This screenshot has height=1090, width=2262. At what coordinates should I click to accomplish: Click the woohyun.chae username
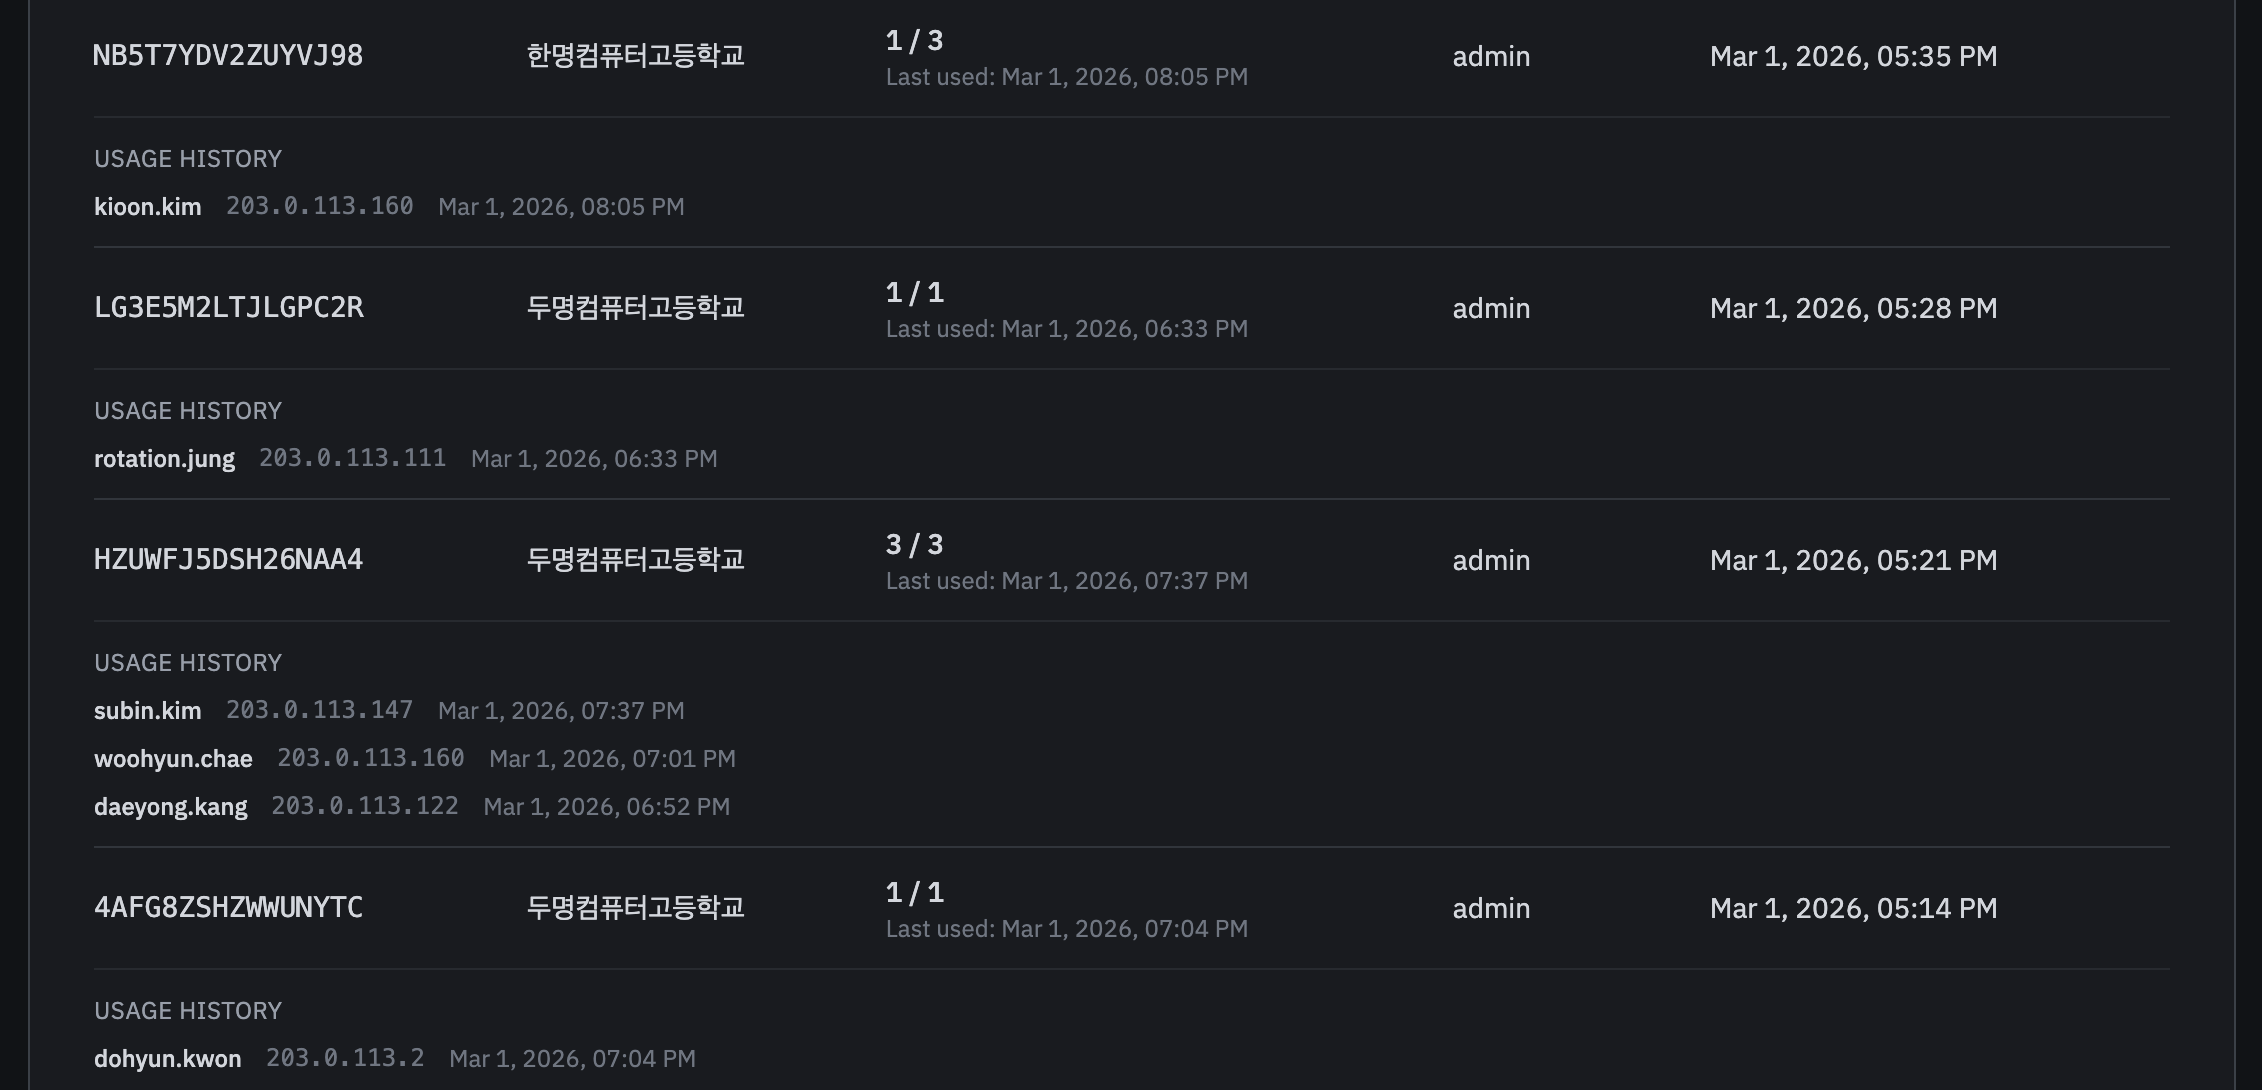(x=173, y=759)
